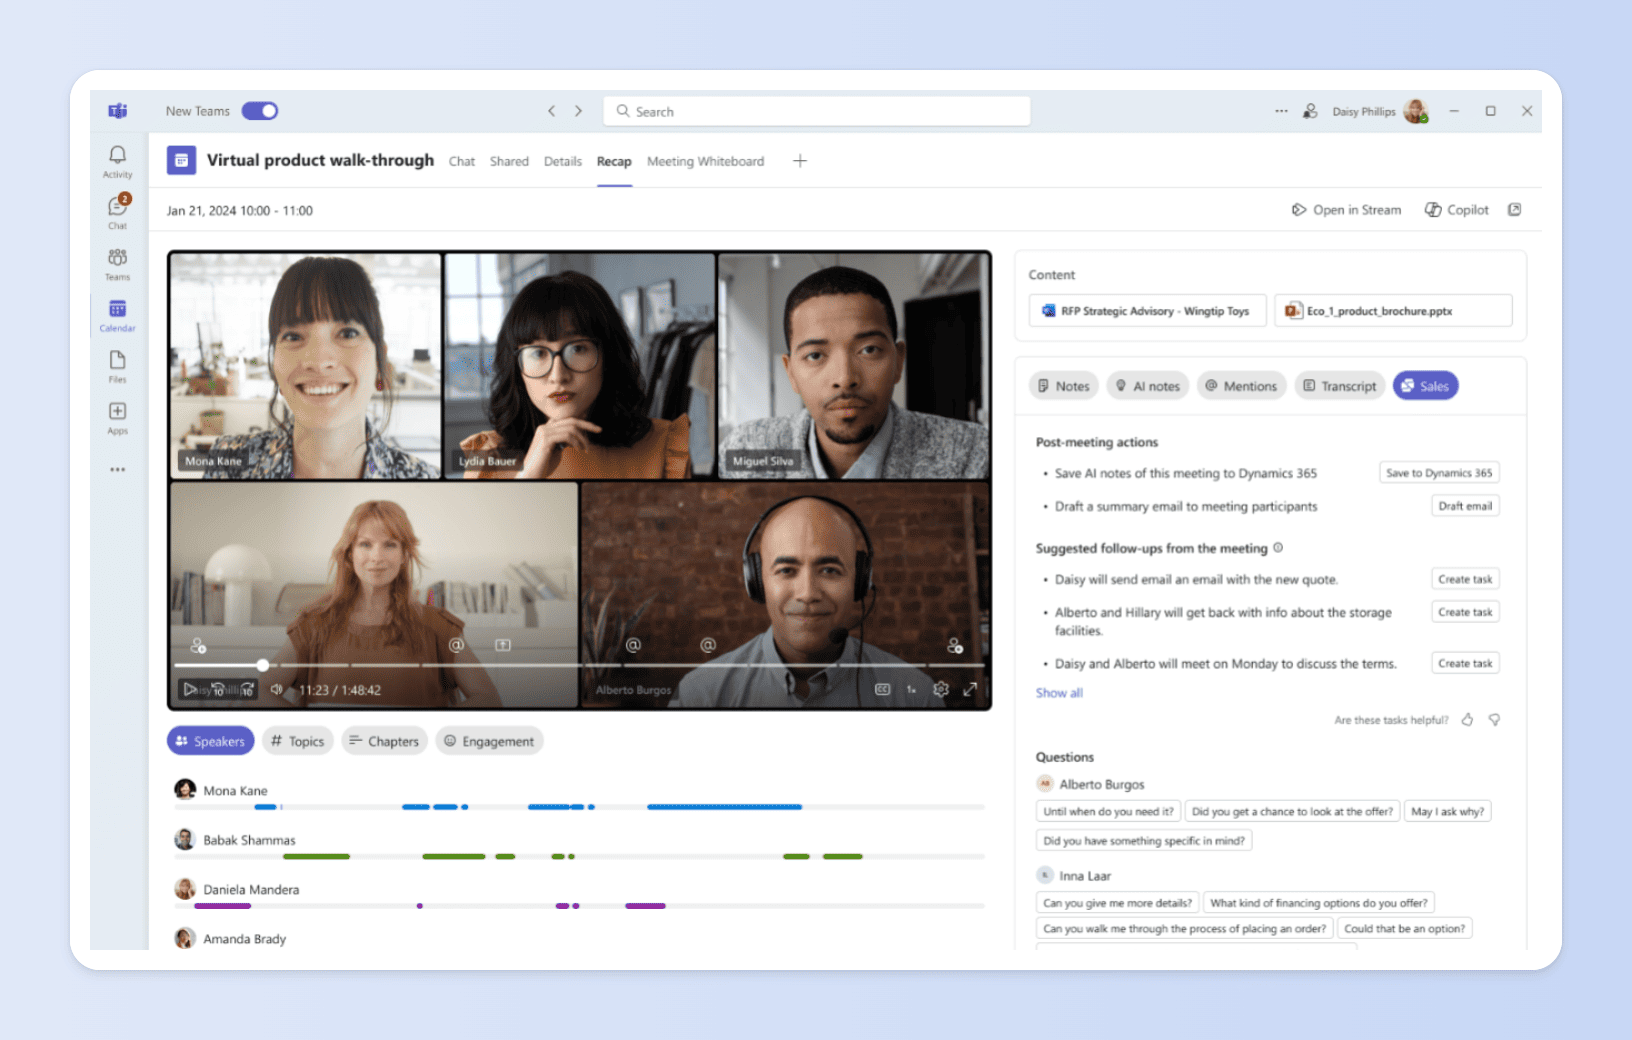Show the Mentions tab
Viewport: 1632px width, 1040px height.
pos(1241,386)
